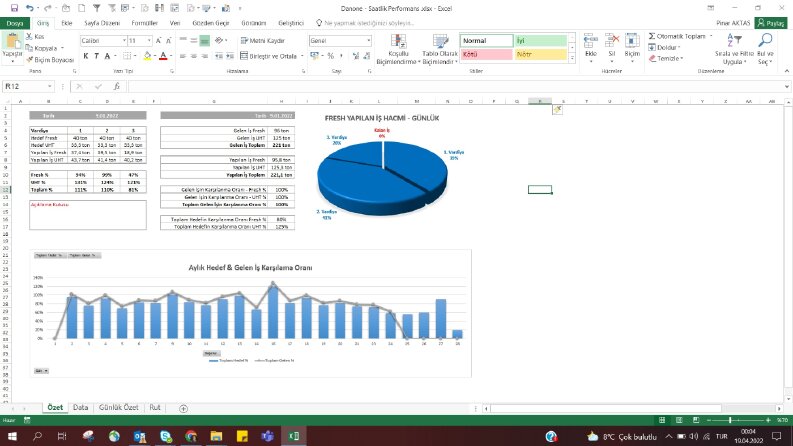
Task: Open text orientation options
Action: 220,40
